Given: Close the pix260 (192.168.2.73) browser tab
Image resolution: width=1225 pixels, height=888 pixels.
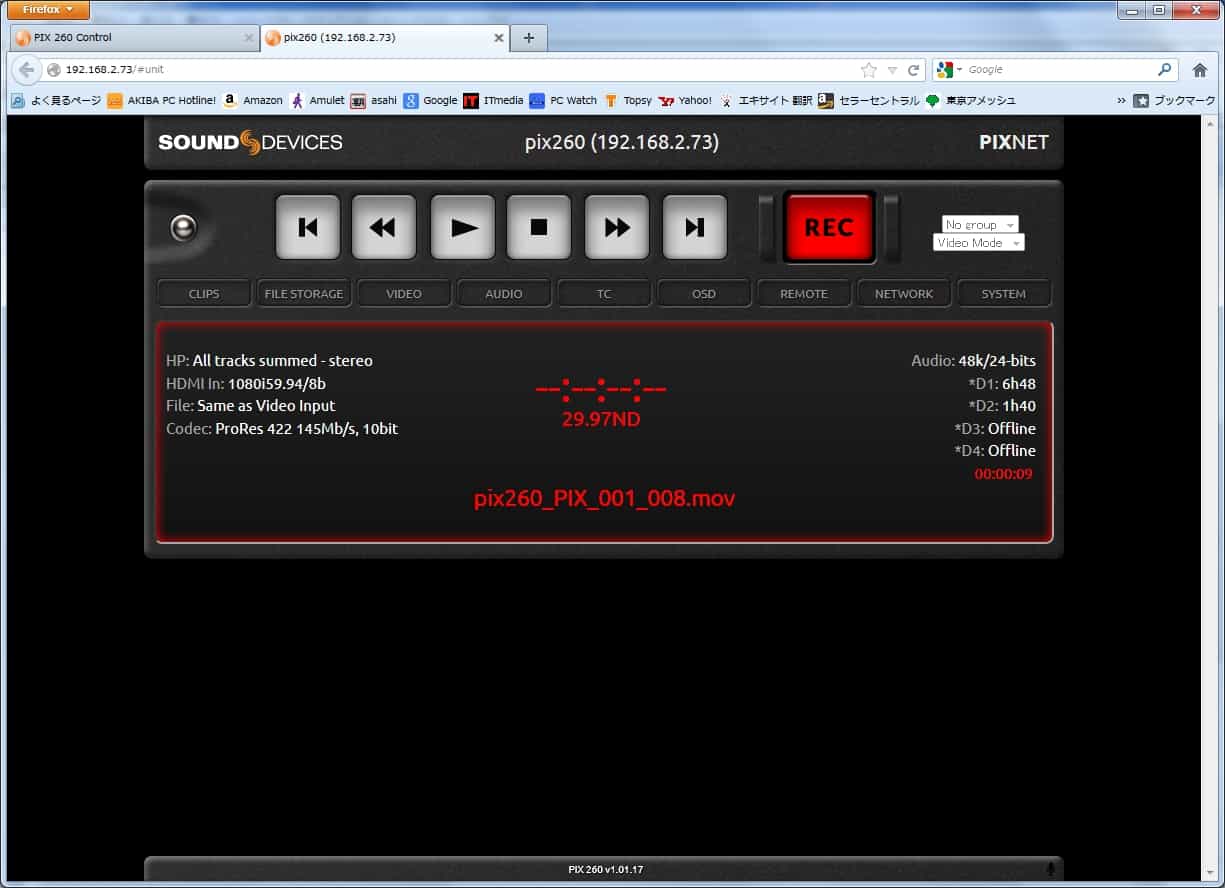Looking at the screenshot, I should pos(498,38).
